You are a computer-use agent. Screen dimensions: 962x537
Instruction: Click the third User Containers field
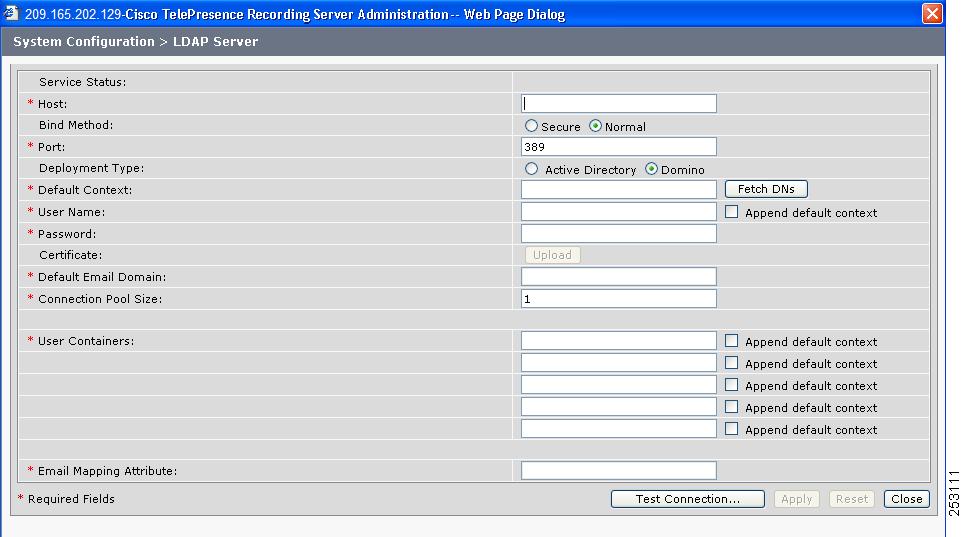618,385
